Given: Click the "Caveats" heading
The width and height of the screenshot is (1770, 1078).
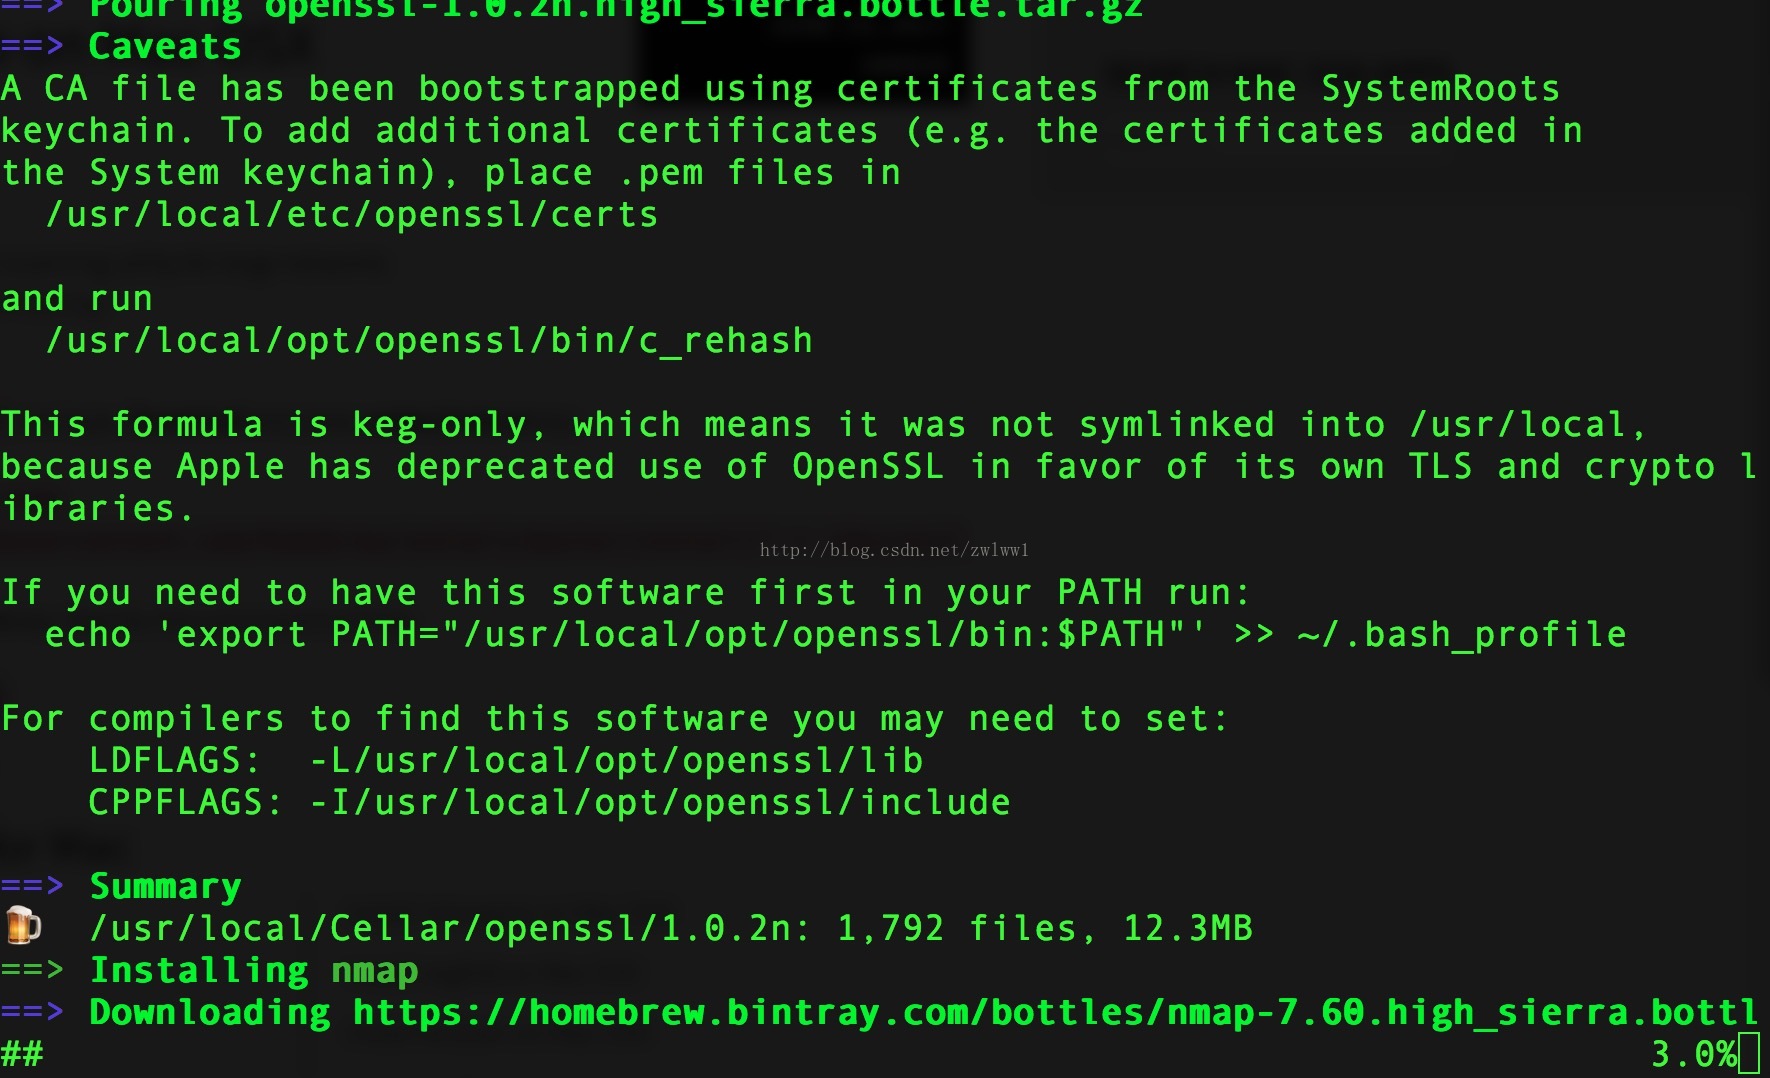Looking at the screenshot, I should point(165,46).
